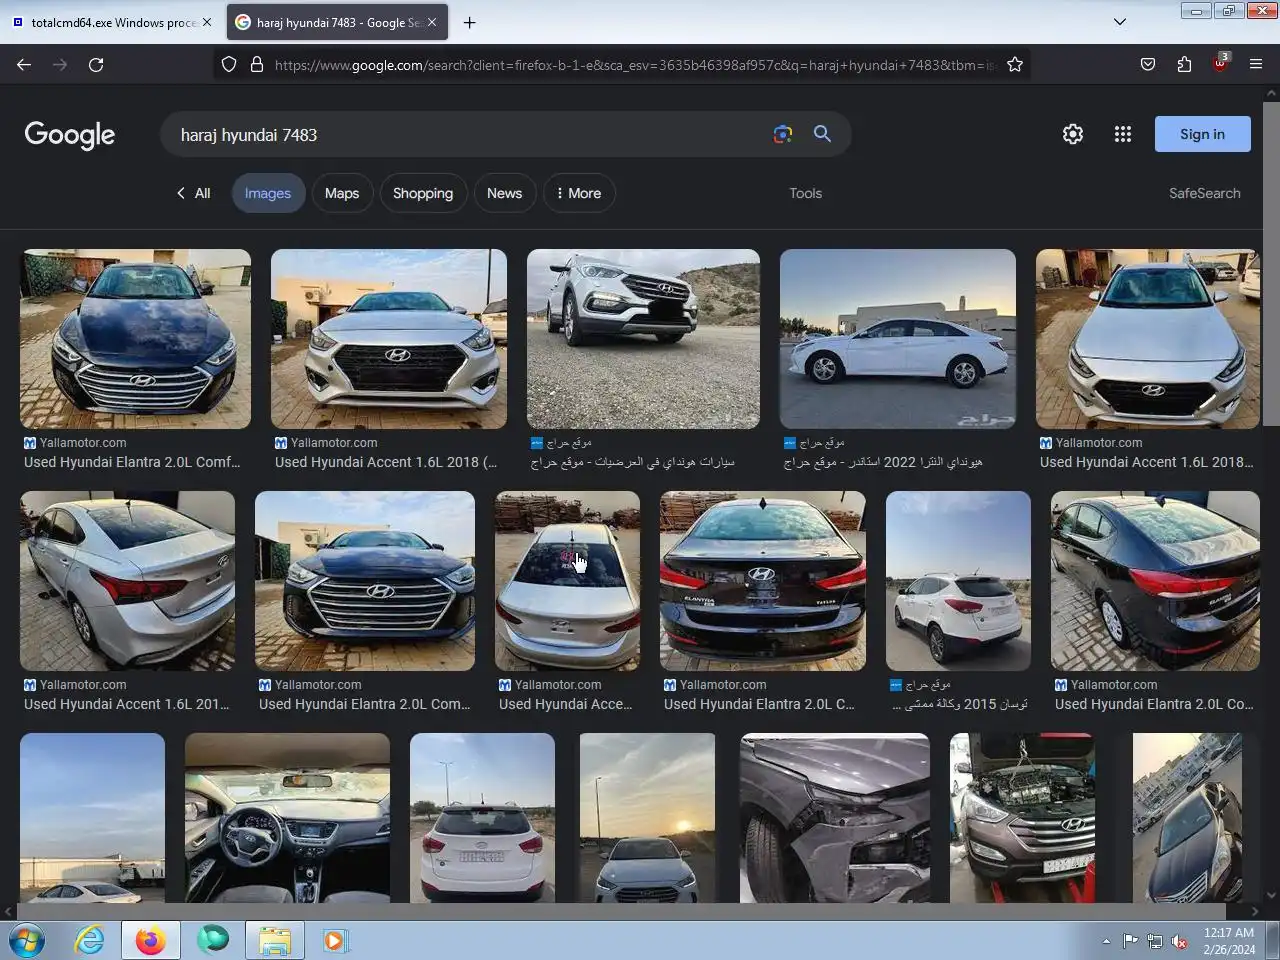Open the tracking protection shield icon
1280x960 pixels.
click(x=229, y=64)
